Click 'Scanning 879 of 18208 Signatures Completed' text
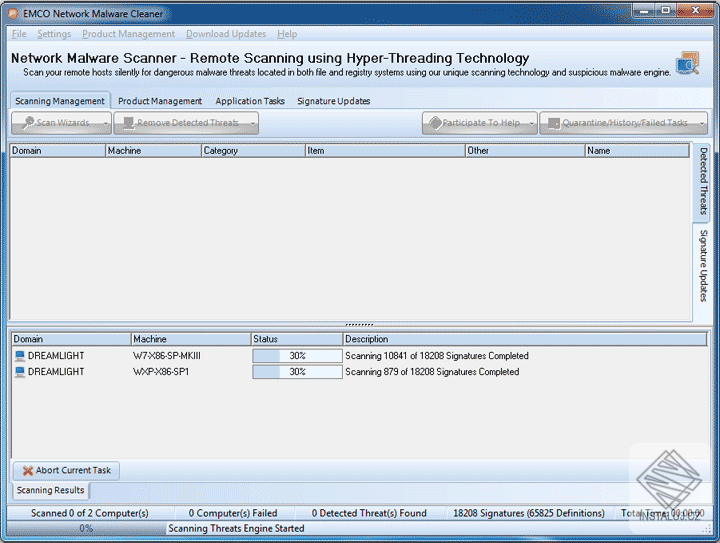The height and width of the screenshot is (543, 720). (432, 372)
